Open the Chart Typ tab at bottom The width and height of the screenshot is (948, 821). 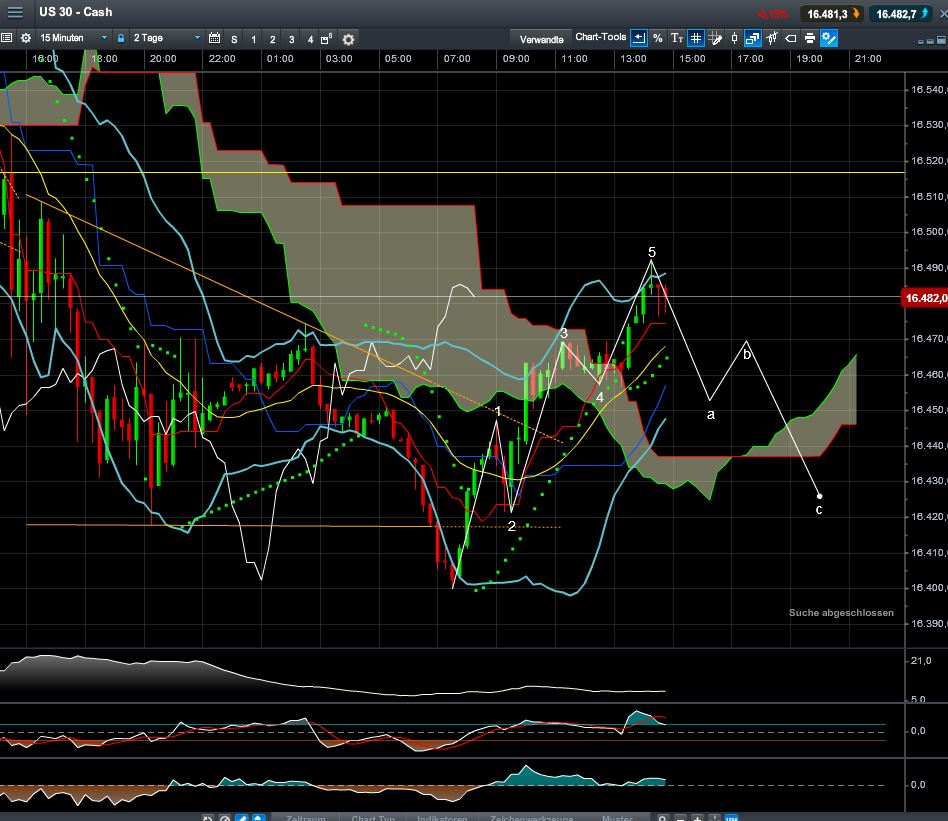(x=373, y=817)
